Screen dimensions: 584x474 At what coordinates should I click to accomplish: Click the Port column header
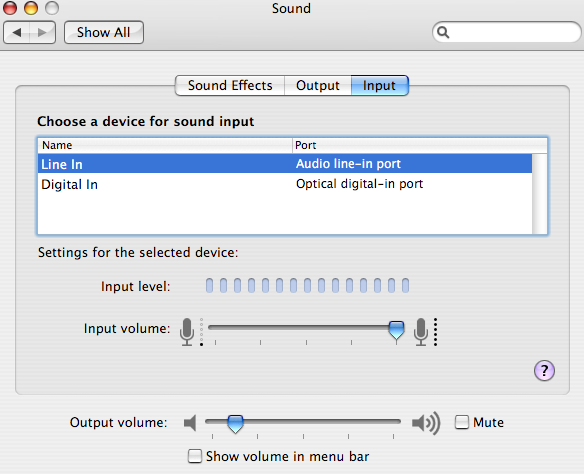pyautogui.click(x=420, y=145)
